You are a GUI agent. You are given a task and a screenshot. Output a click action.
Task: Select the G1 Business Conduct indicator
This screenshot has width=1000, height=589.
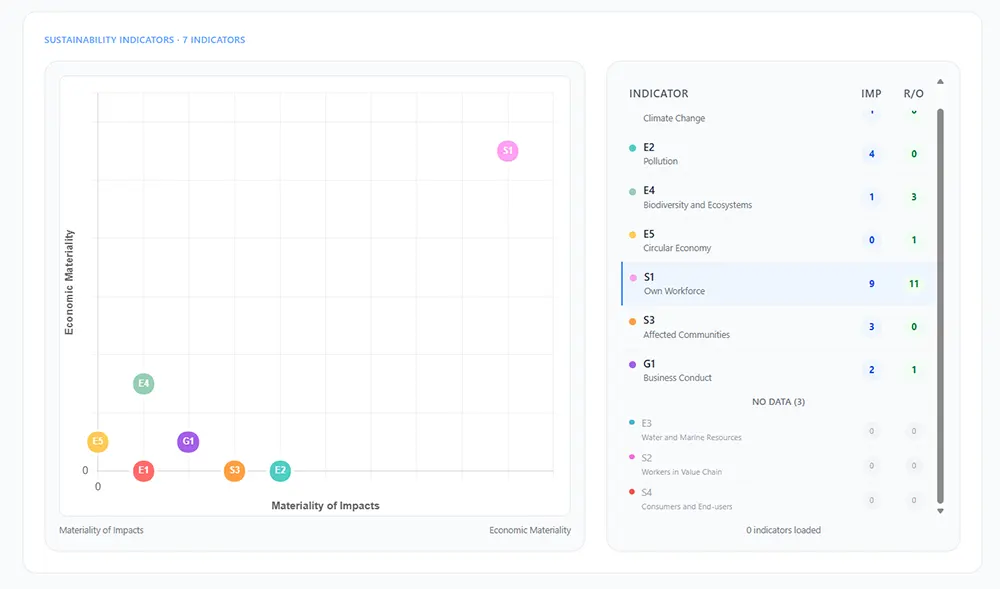coord(740,370)
